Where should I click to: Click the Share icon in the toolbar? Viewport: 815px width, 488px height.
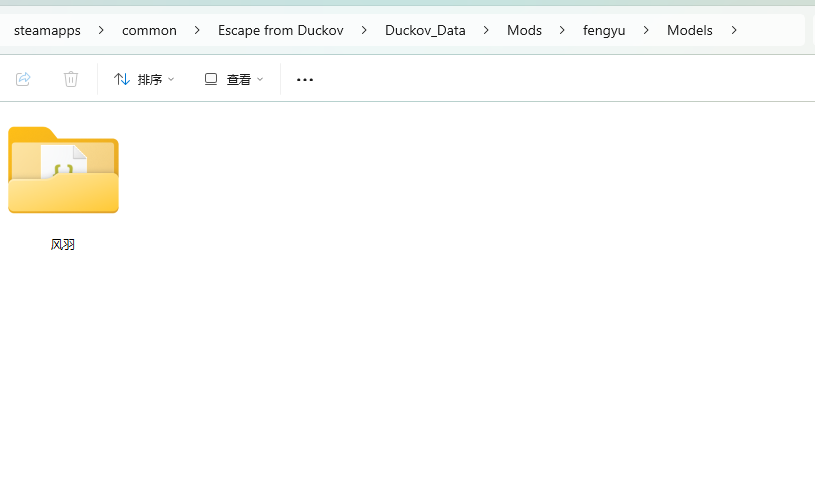(23, 79)
